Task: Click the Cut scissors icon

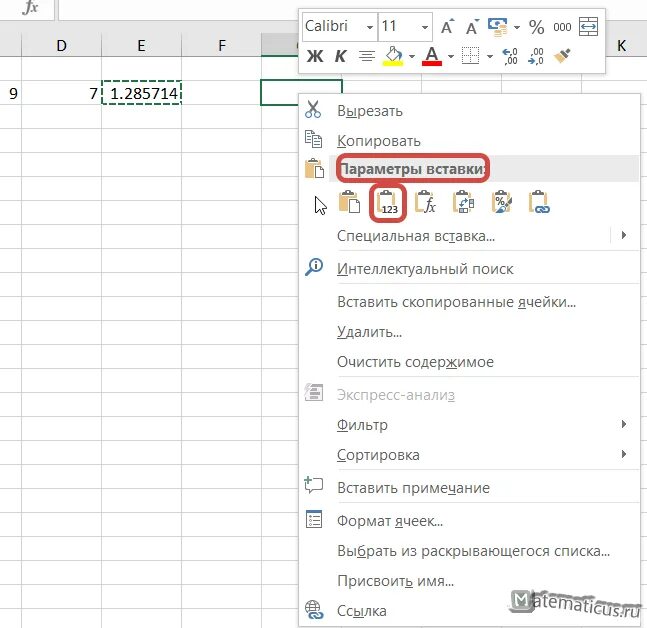Action: [x=313, y=110]
